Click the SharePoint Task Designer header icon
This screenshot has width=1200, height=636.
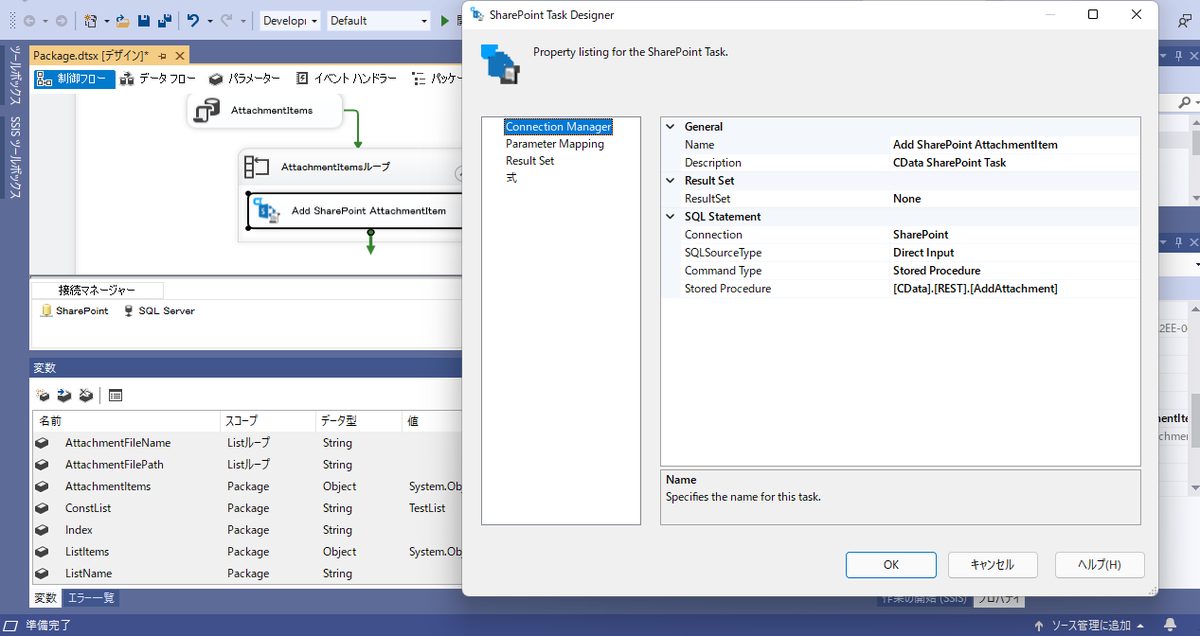click(500, 64)
